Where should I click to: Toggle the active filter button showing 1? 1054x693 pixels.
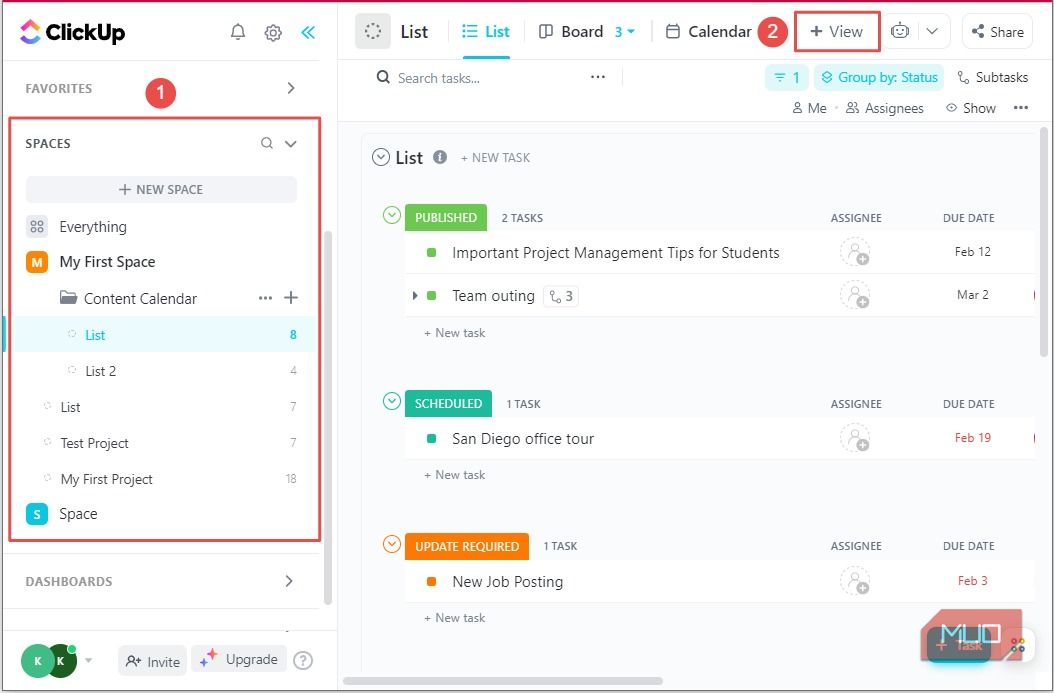[786, 77]
